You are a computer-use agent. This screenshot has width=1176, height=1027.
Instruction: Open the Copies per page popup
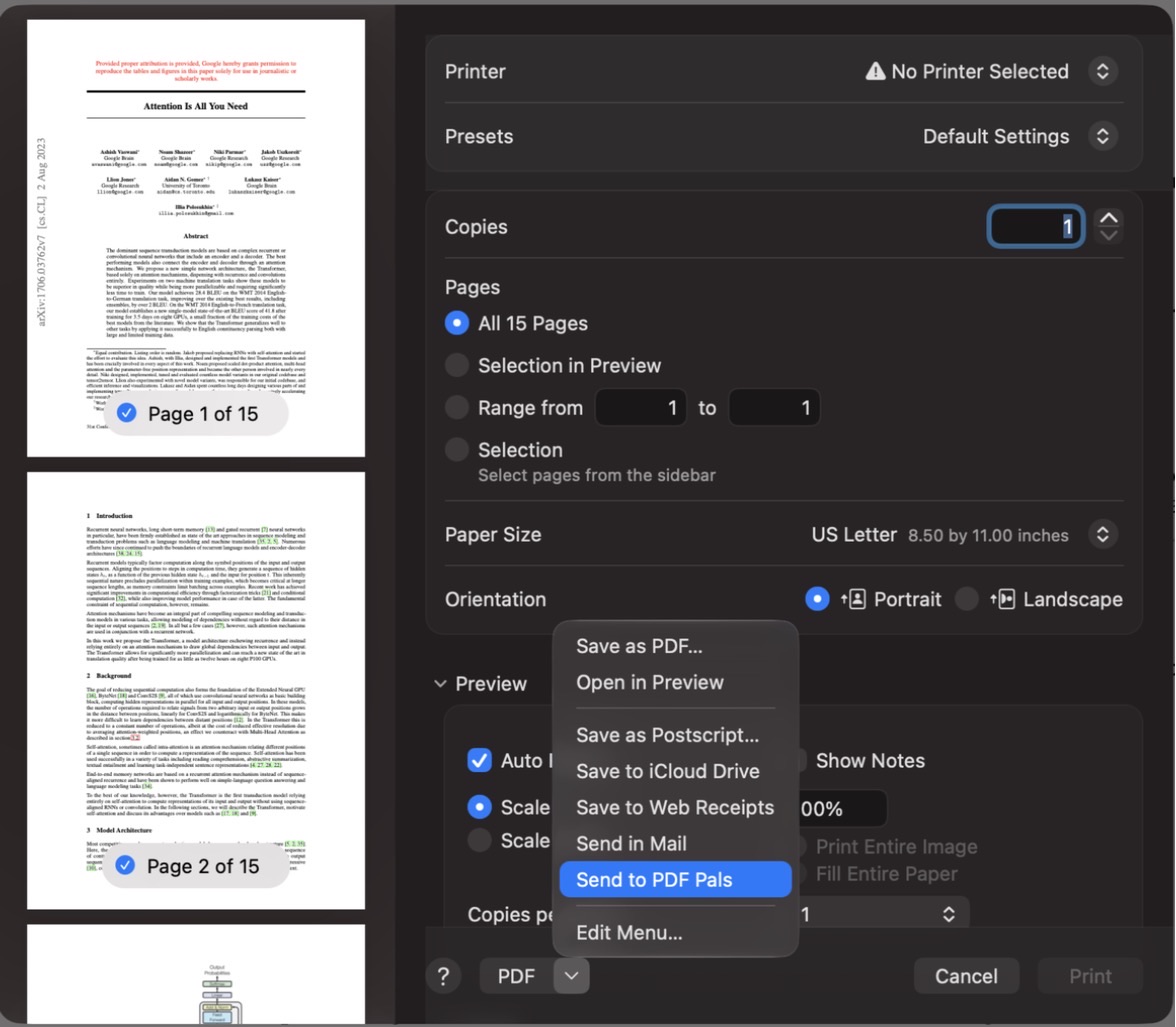tap(882, 914)
